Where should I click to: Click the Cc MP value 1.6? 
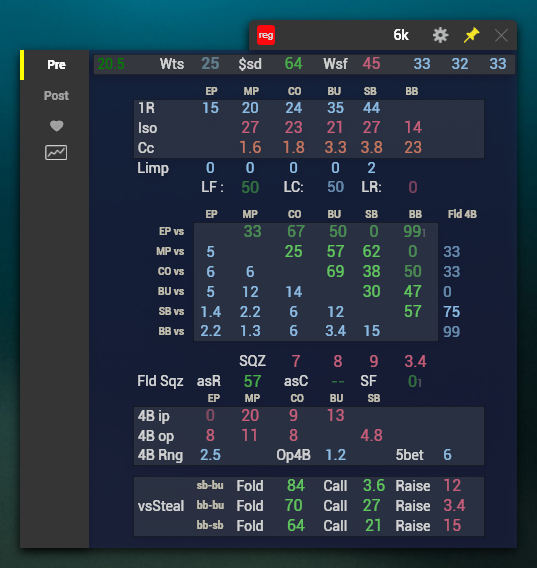250,147
